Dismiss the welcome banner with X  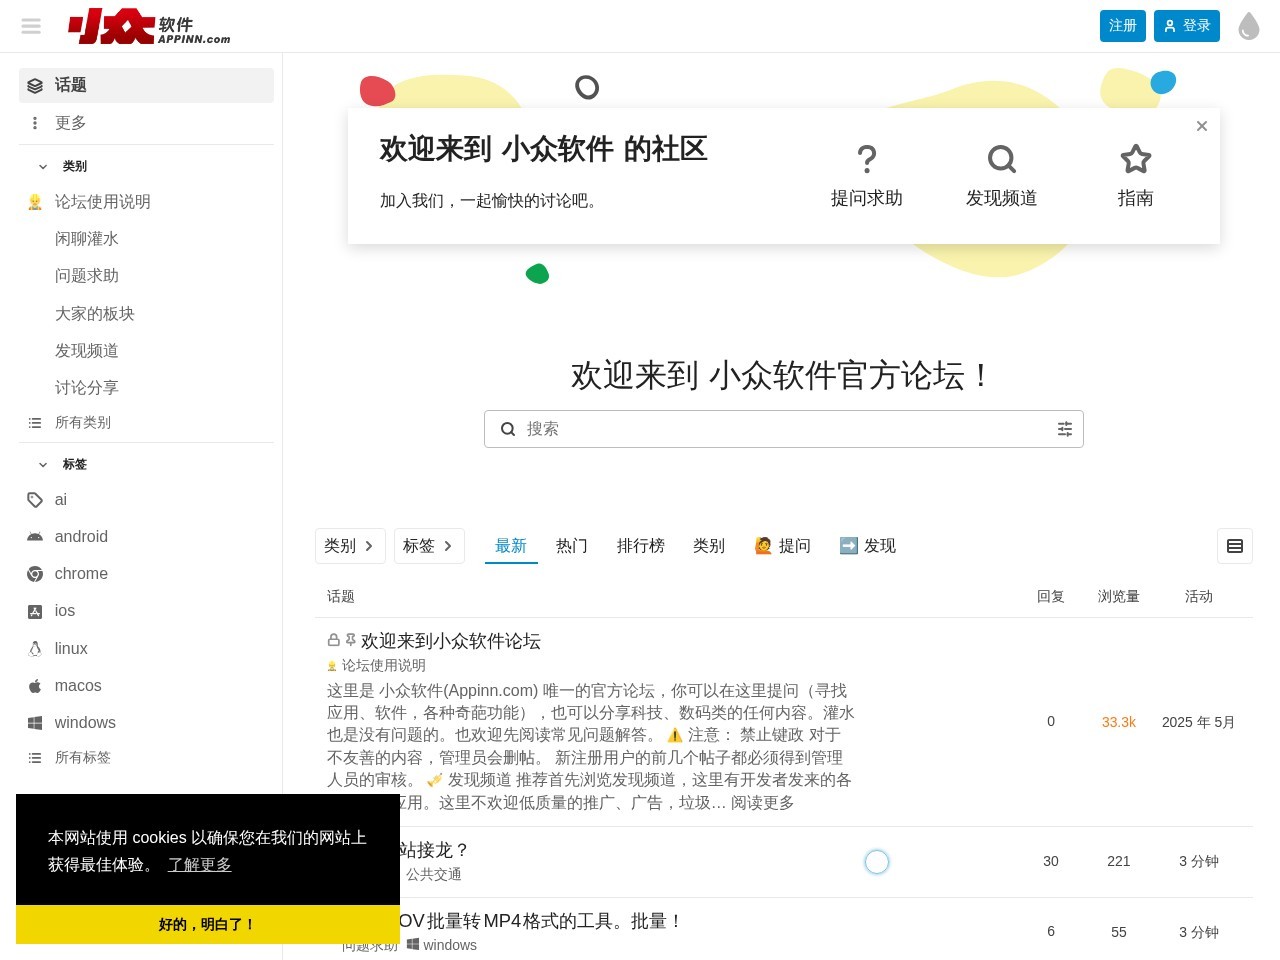[x=1202, y=126]
